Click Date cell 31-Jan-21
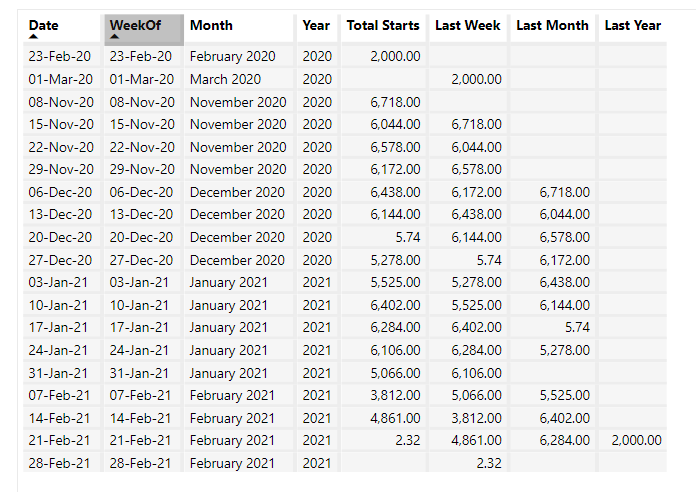The height and width of the screenshot is (492, 696). [58, 373]
